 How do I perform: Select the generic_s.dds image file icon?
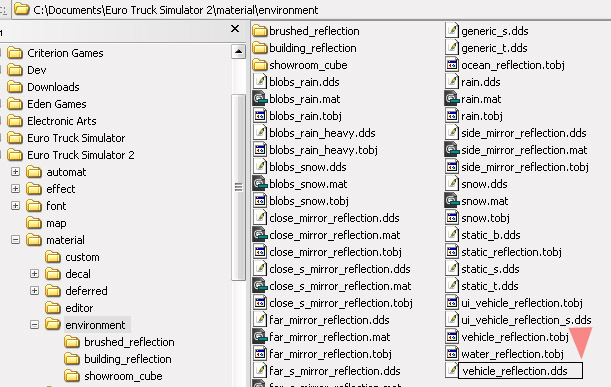(x=452, y=31)
